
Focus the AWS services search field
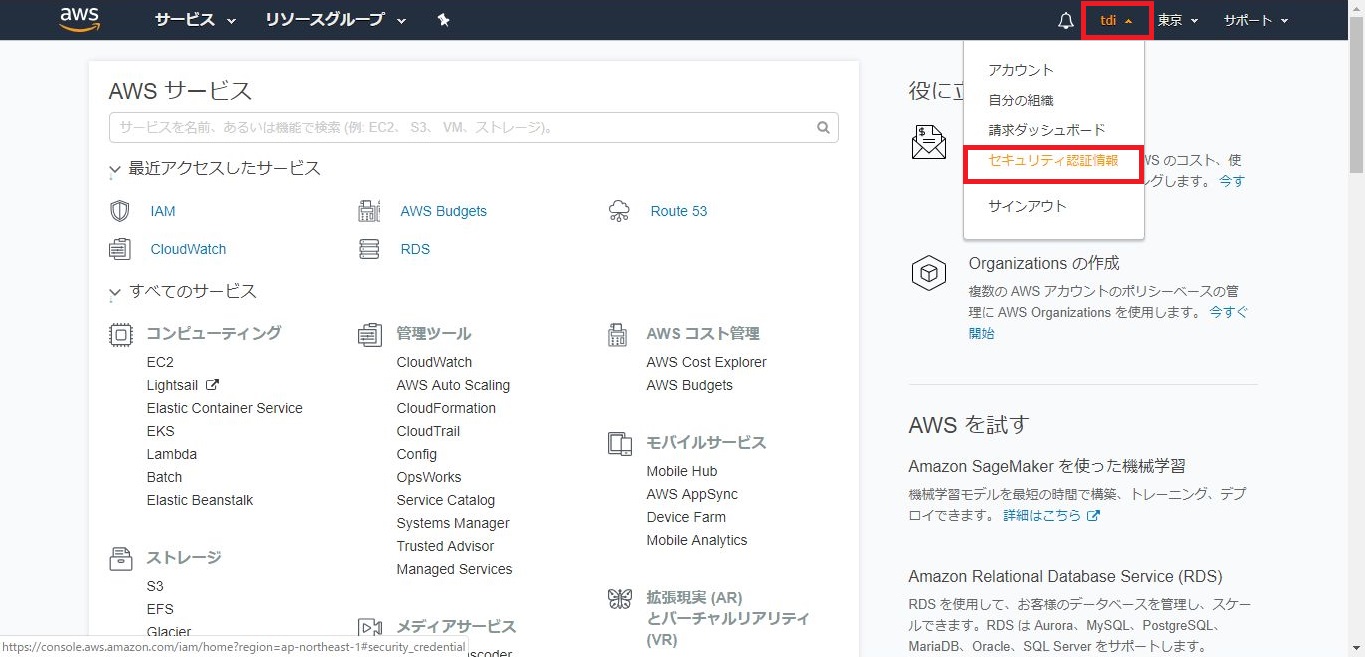click(x=460, y=128)
